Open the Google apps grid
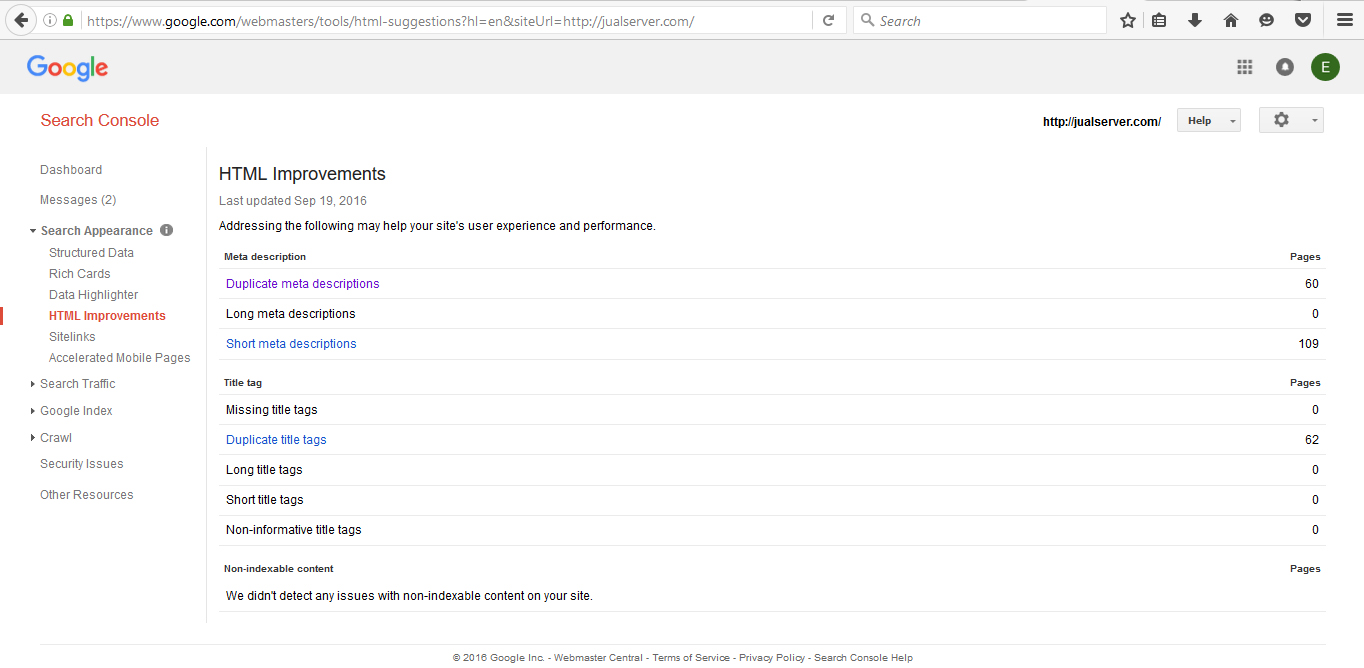 [x=1245, y=67]
